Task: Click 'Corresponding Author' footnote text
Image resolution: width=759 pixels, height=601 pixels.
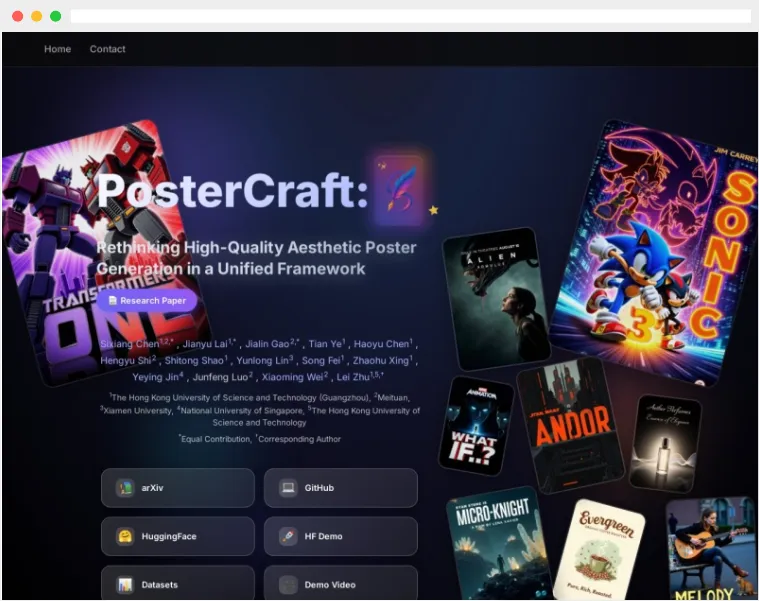Action: coord(299,439)
